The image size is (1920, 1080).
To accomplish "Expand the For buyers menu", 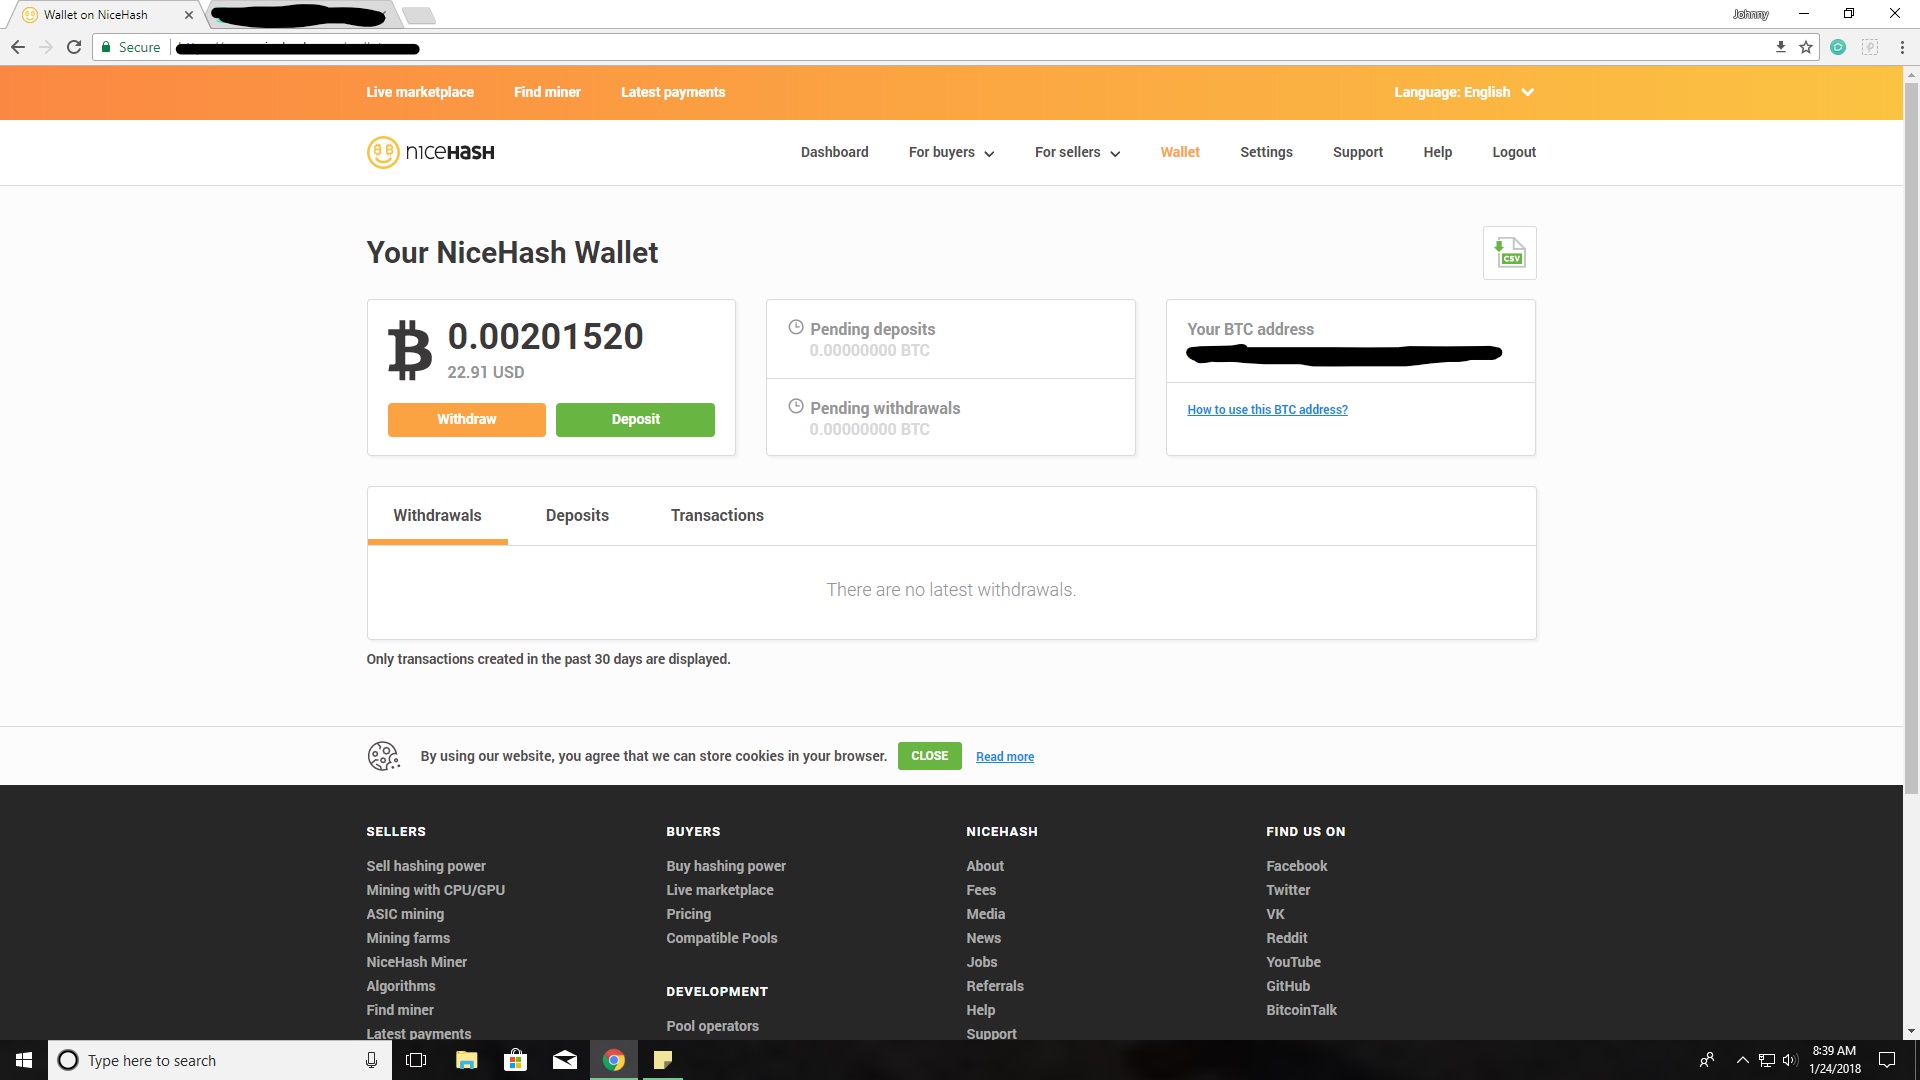I will (x=949, y=152).
